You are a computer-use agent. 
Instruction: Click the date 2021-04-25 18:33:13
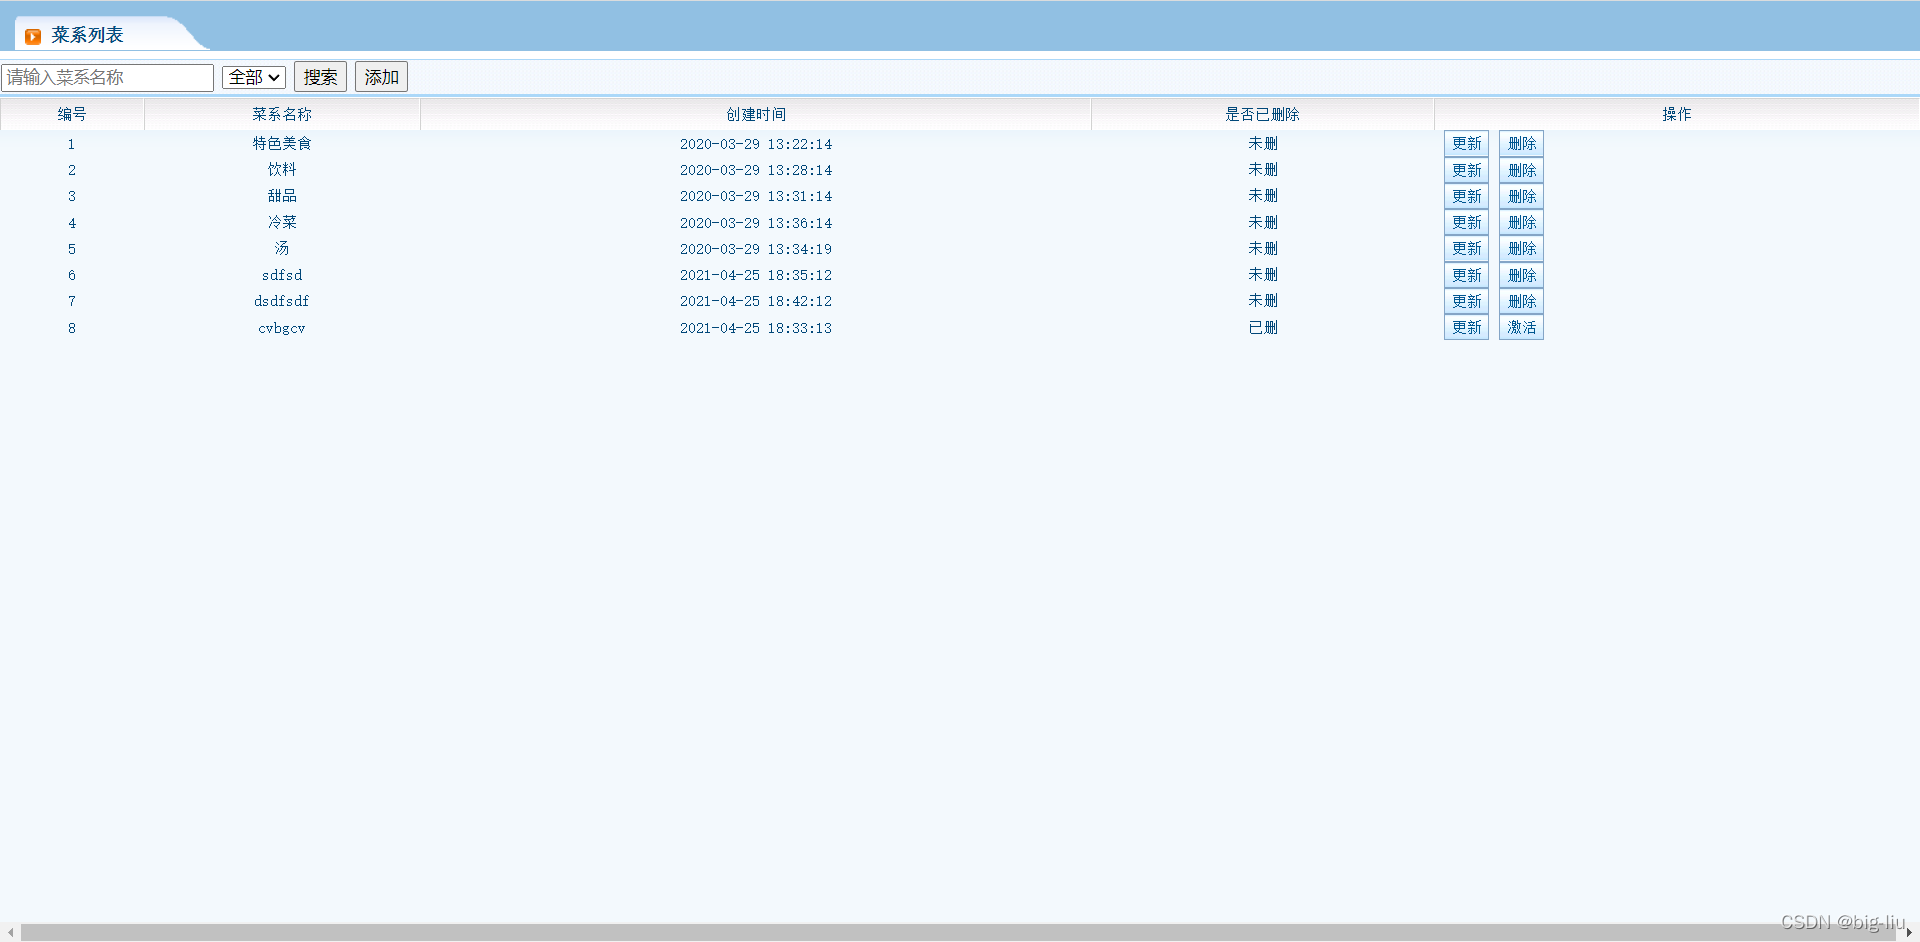756,328
